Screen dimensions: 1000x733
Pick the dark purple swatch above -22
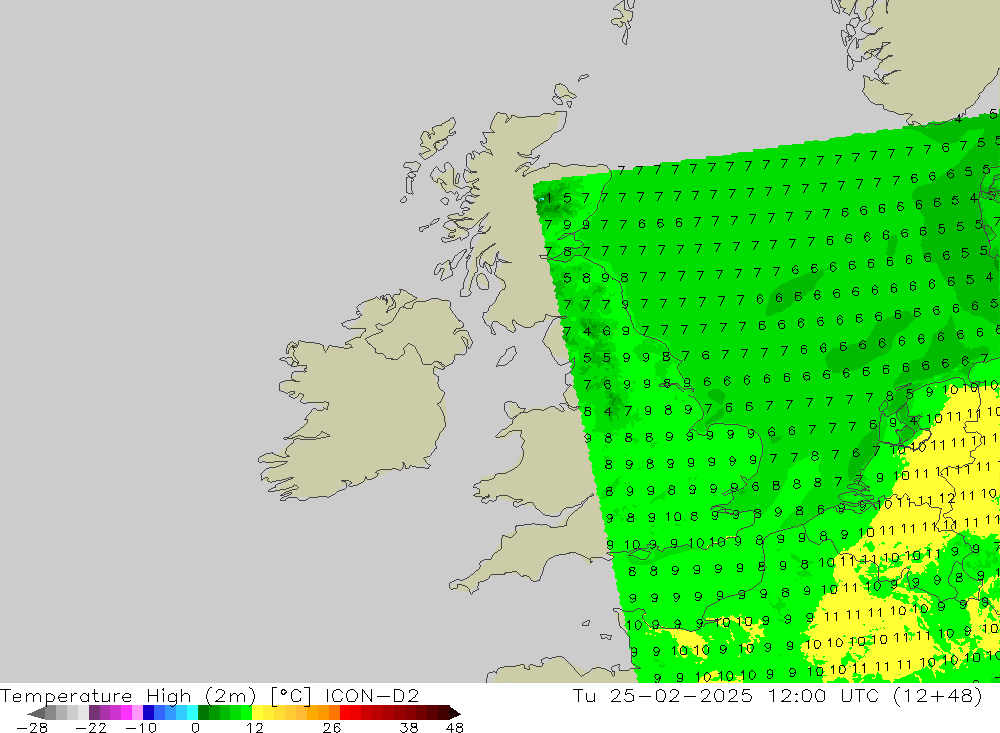(94, 713)
